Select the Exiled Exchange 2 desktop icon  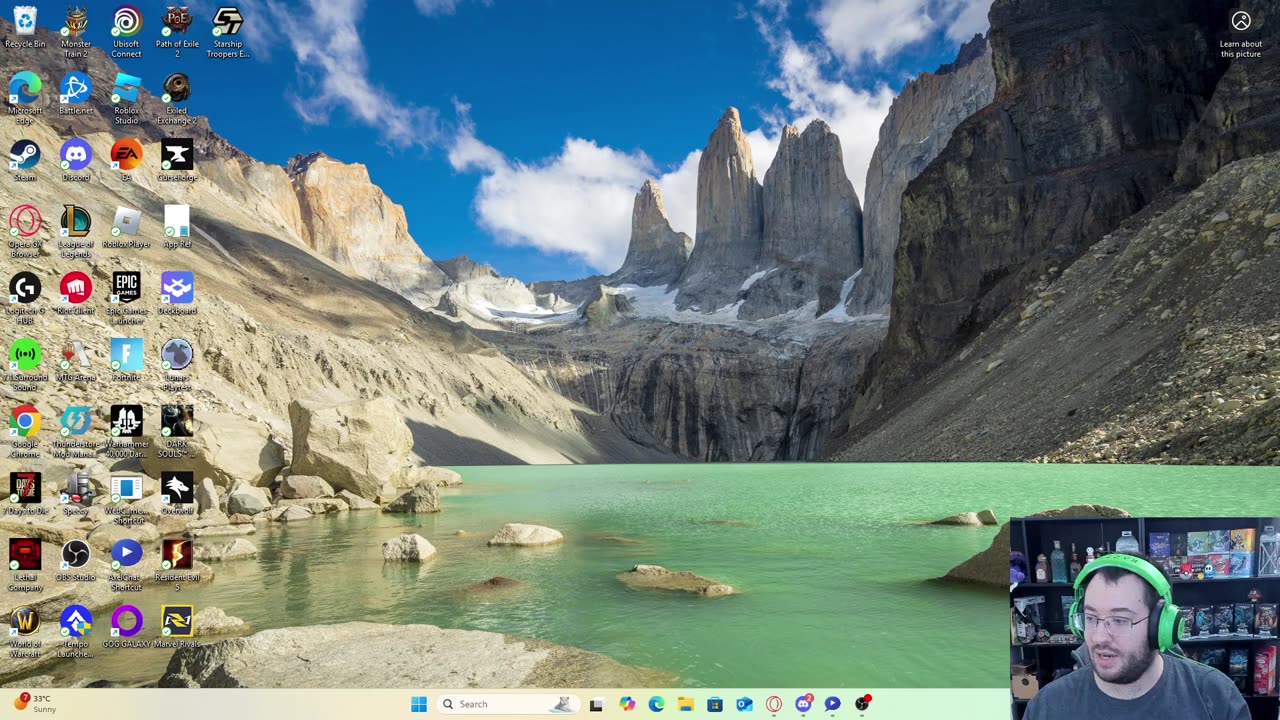(177, 99)
